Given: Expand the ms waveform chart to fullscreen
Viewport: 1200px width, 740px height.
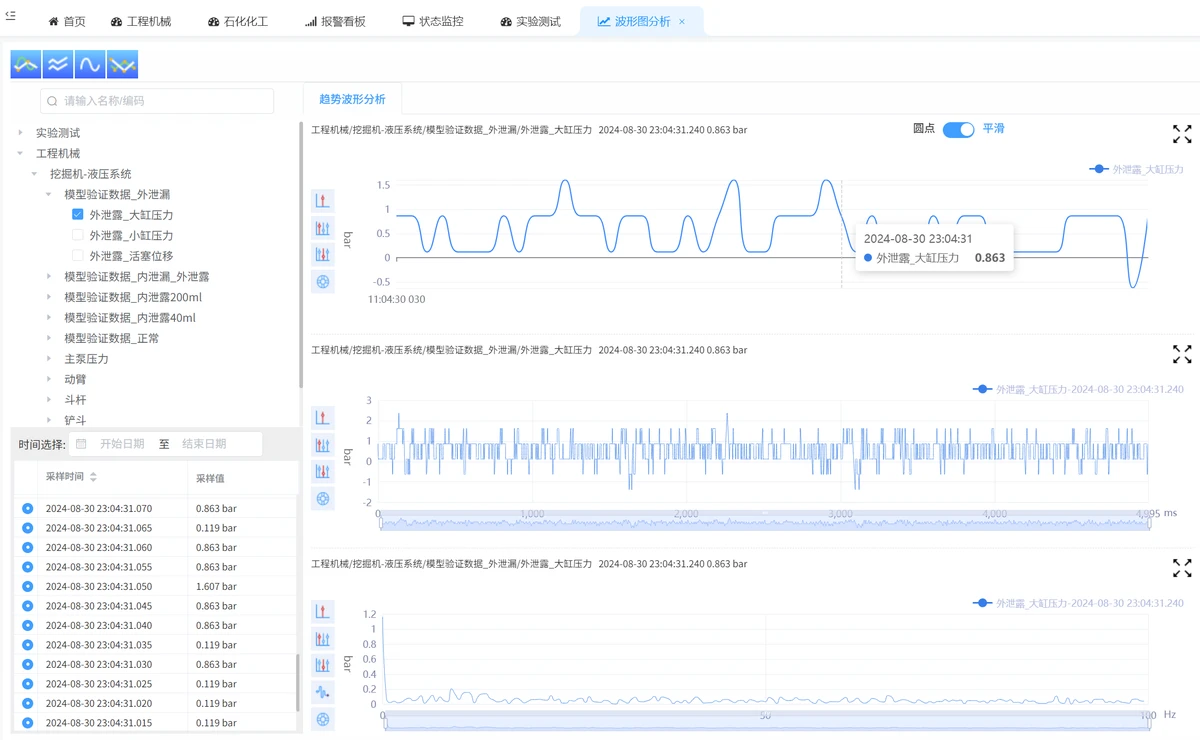Looking at the screenshot, I should (1182, 354).
